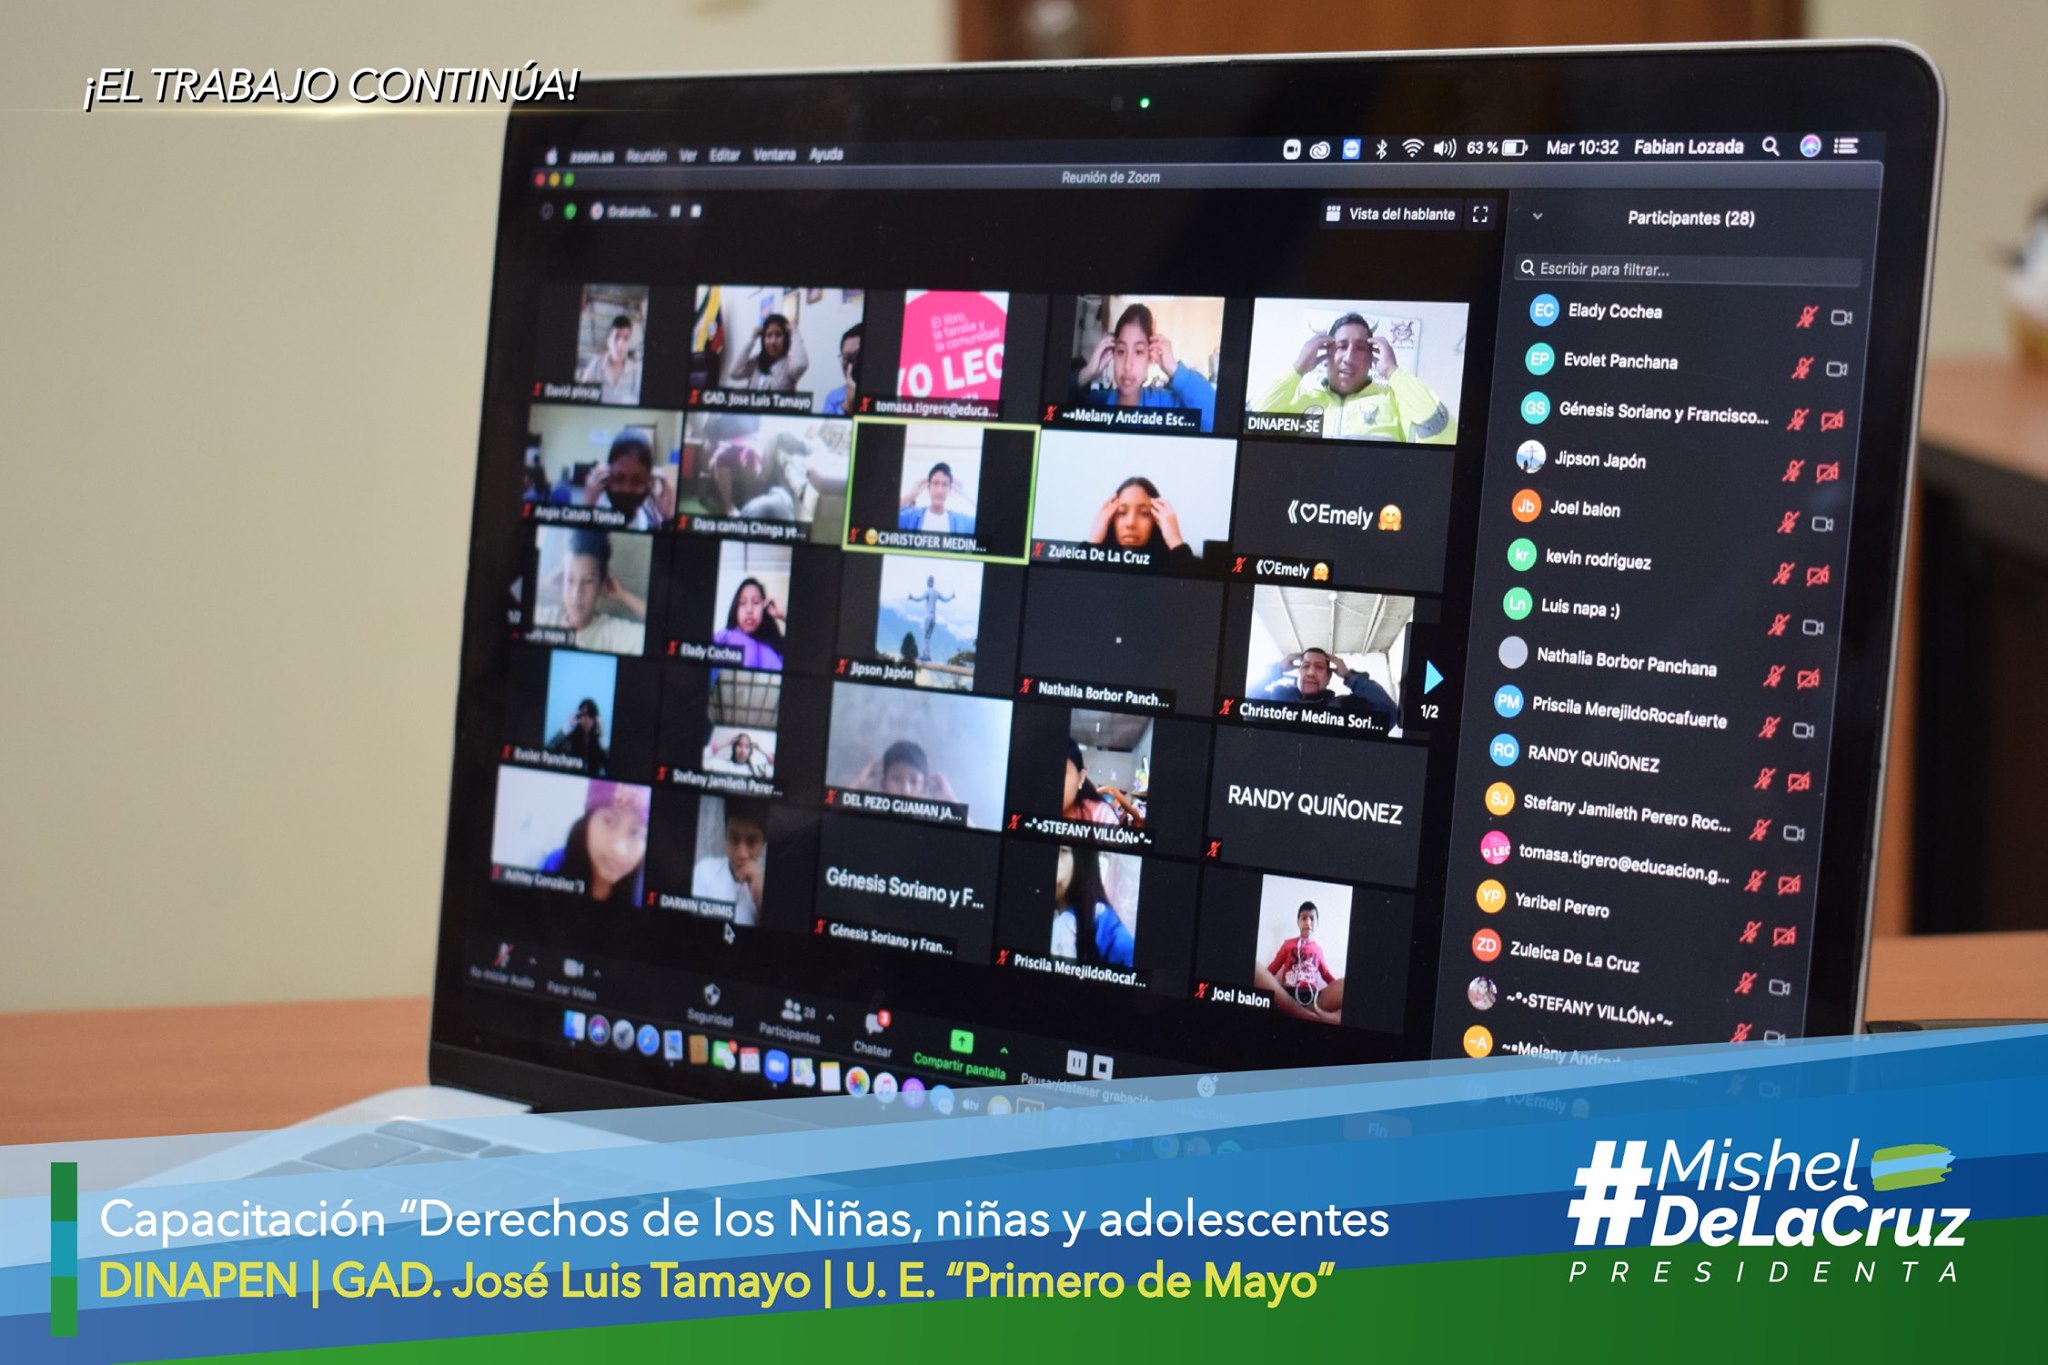Enter full screen with the expand icon
Image resolution: width=2048 pixels, height=1365 pixels.
click(1480, 214)
